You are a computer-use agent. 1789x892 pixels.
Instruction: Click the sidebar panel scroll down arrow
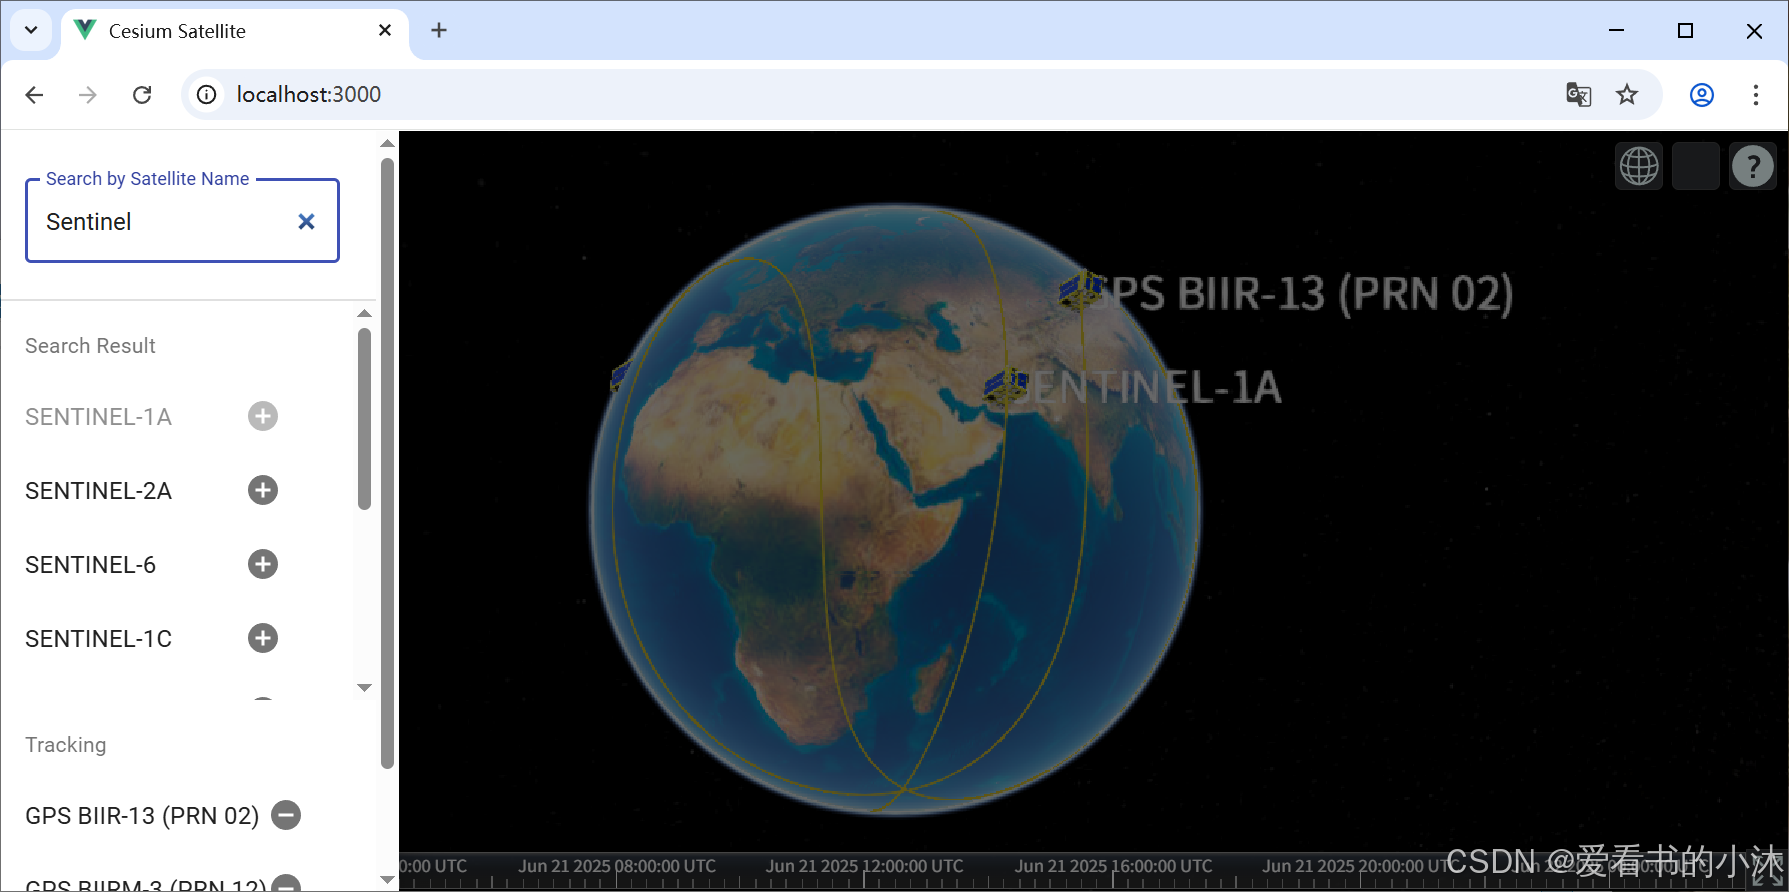pos(387,879)
